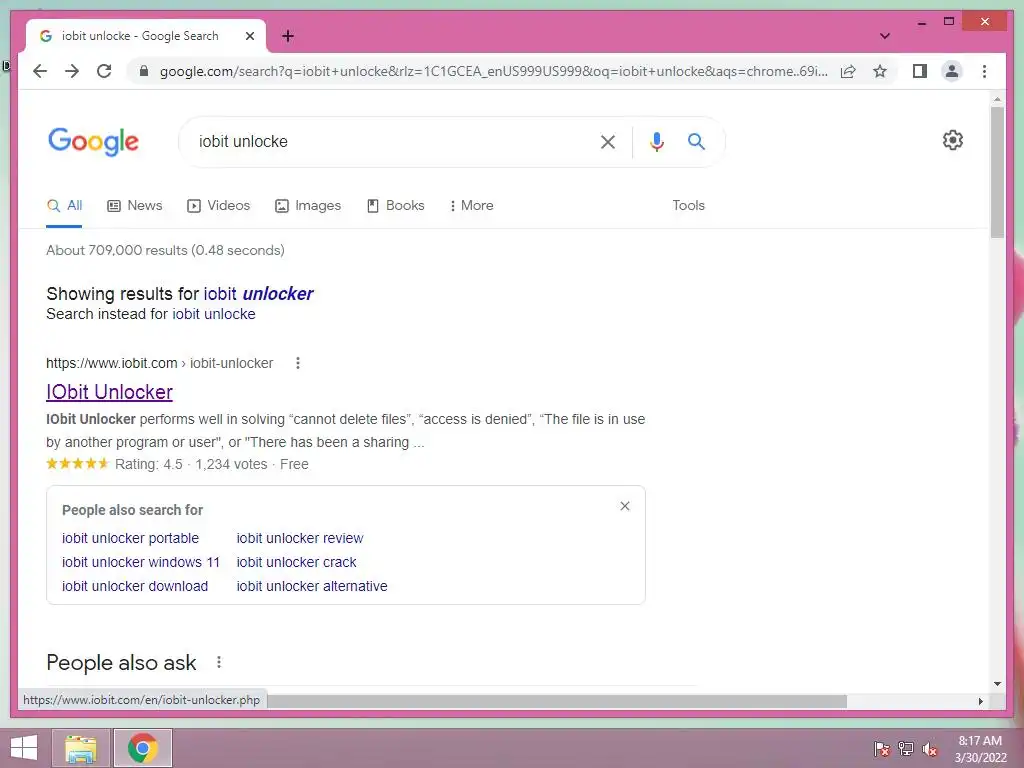Open the Windows Start button
Viewport: 1024px width, 768px height.
click(24, 748)
